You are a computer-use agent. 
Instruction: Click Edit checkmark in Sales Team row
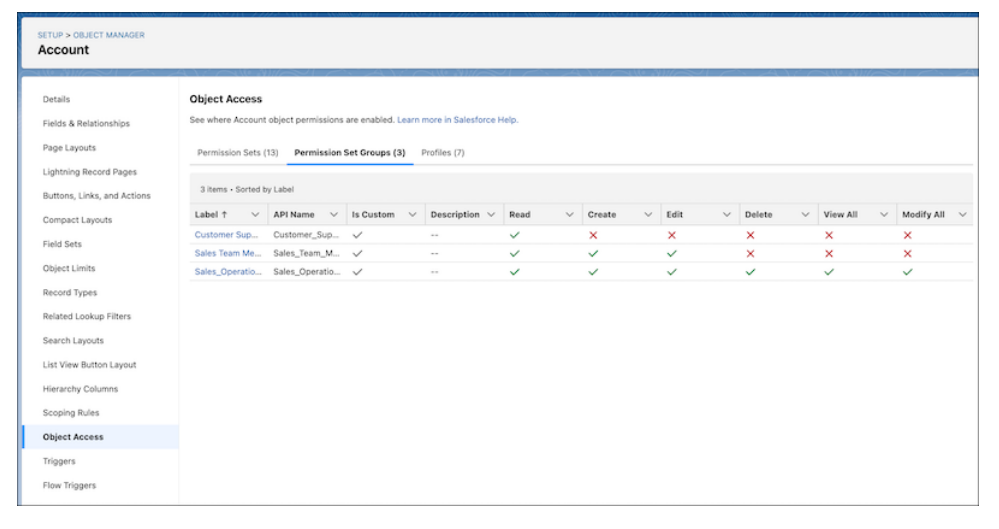[x=671, y=254]
